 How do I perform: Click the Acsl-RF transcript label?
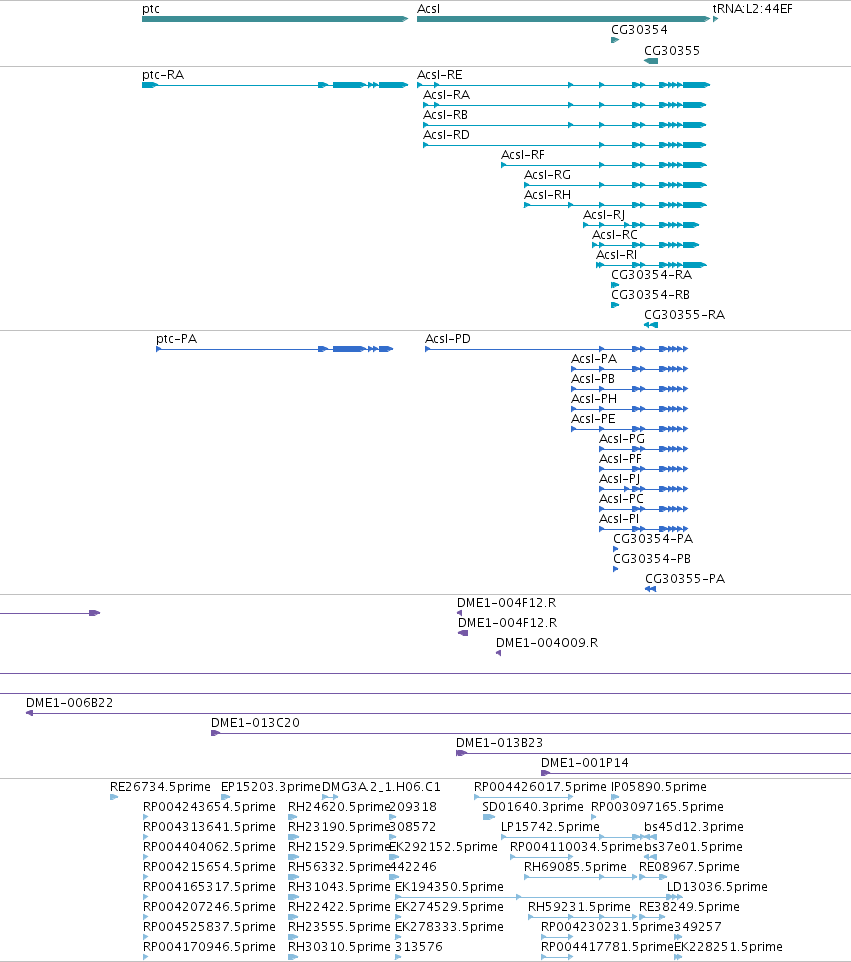(x=523, y=155)
